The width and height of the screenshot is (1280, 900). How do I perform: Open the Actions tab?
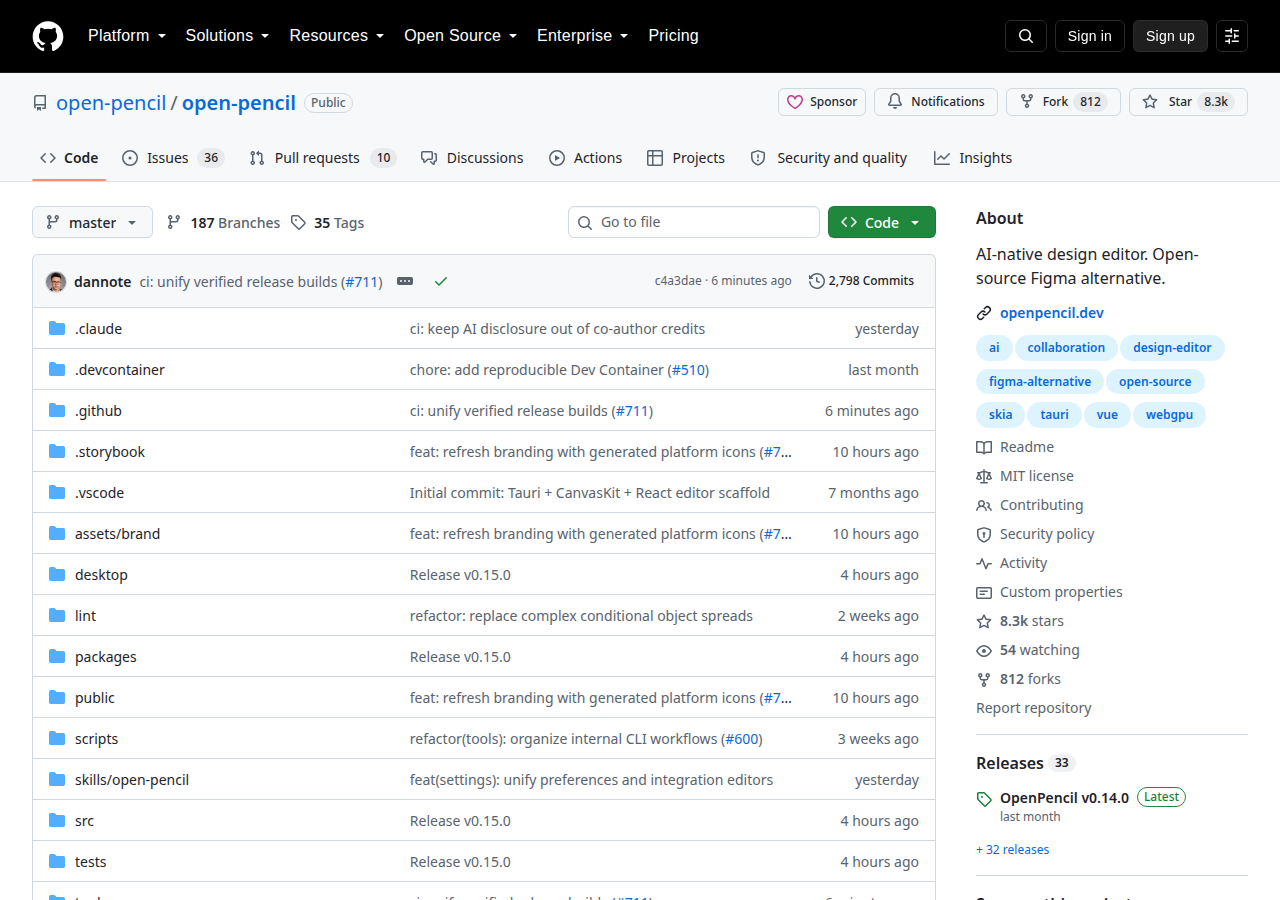point(585,158)
